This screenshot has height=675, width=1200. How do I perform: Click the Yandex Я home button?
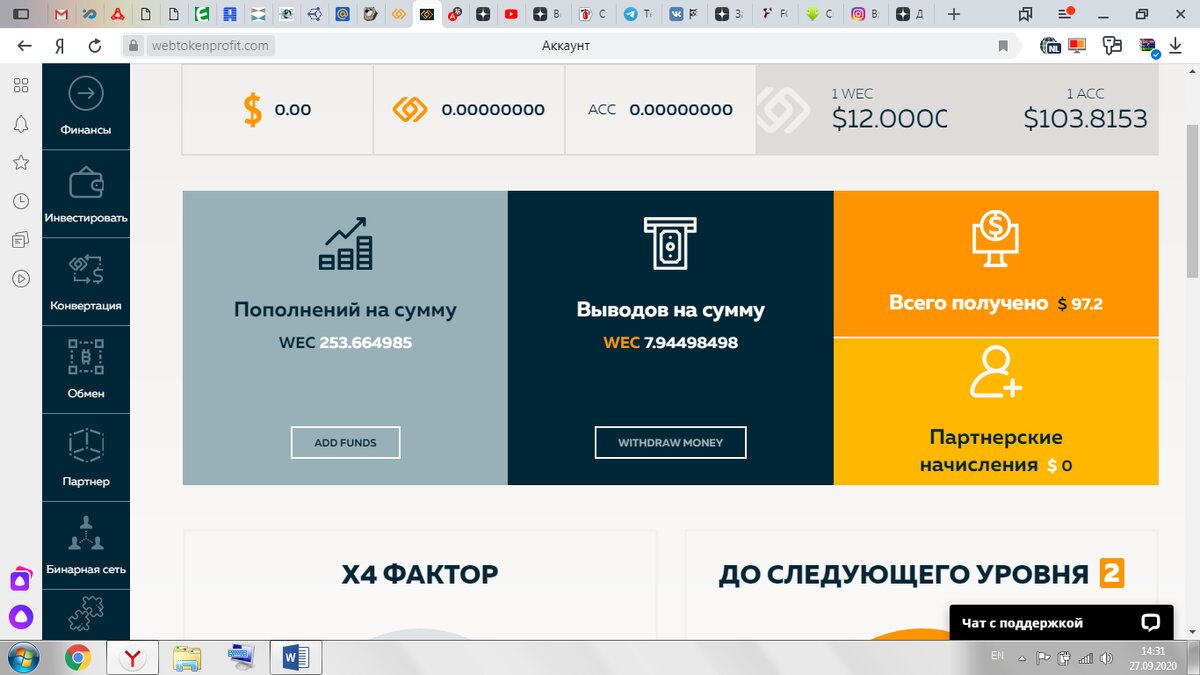click(x=60, y=45)
